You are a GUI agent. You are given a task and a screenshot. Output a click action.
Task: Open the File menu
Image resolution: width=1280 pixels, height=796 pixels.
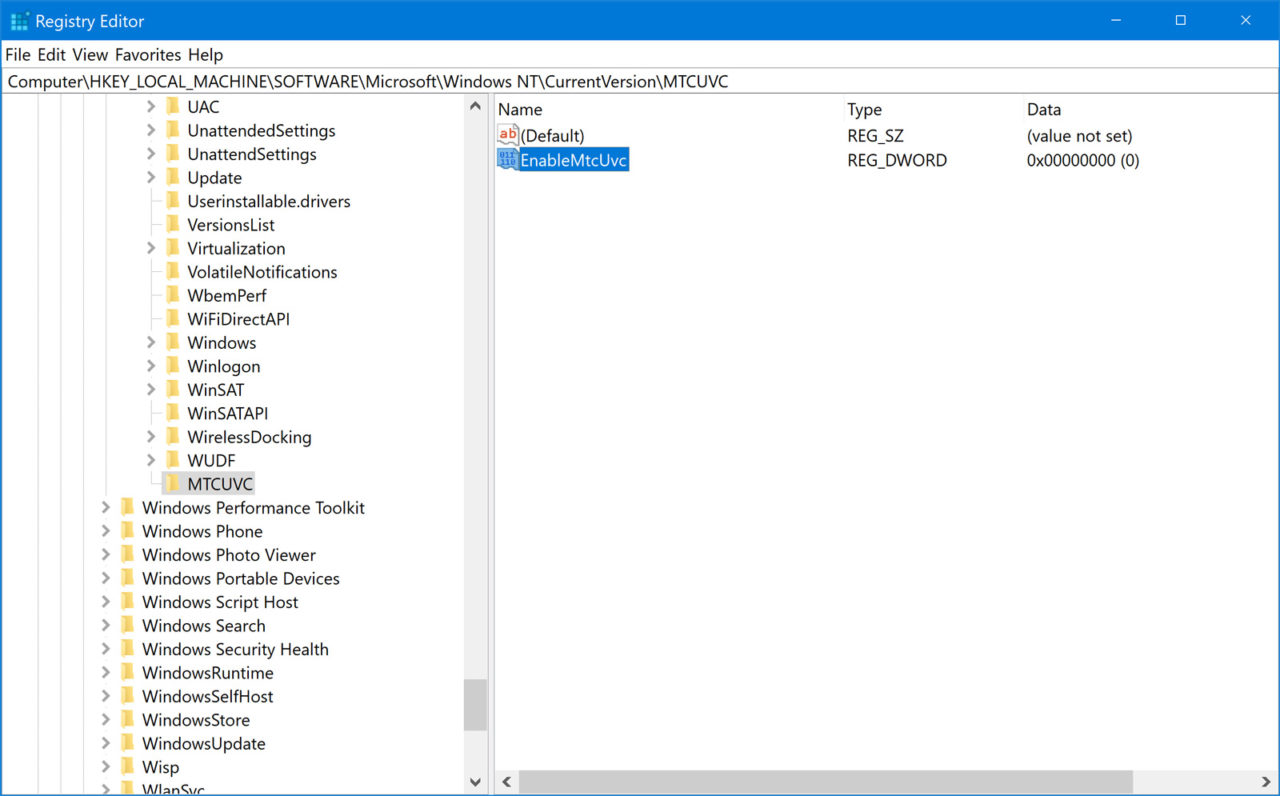(18, 55)
